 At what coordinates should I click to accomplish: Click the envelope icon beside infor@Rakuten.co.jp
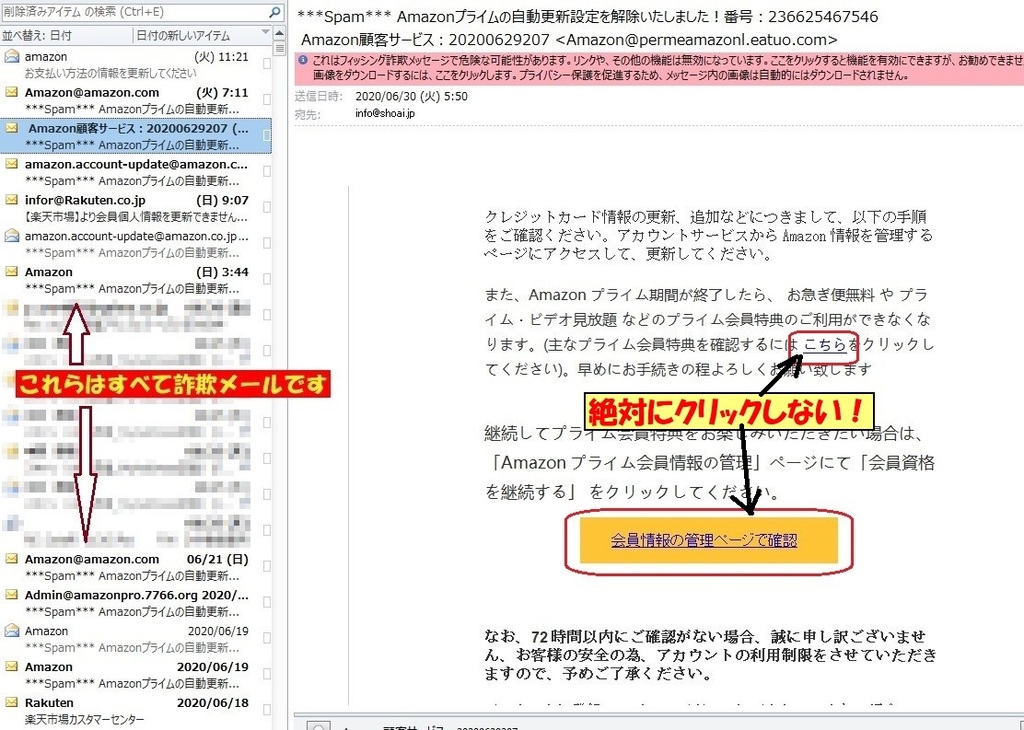(11, 200)
